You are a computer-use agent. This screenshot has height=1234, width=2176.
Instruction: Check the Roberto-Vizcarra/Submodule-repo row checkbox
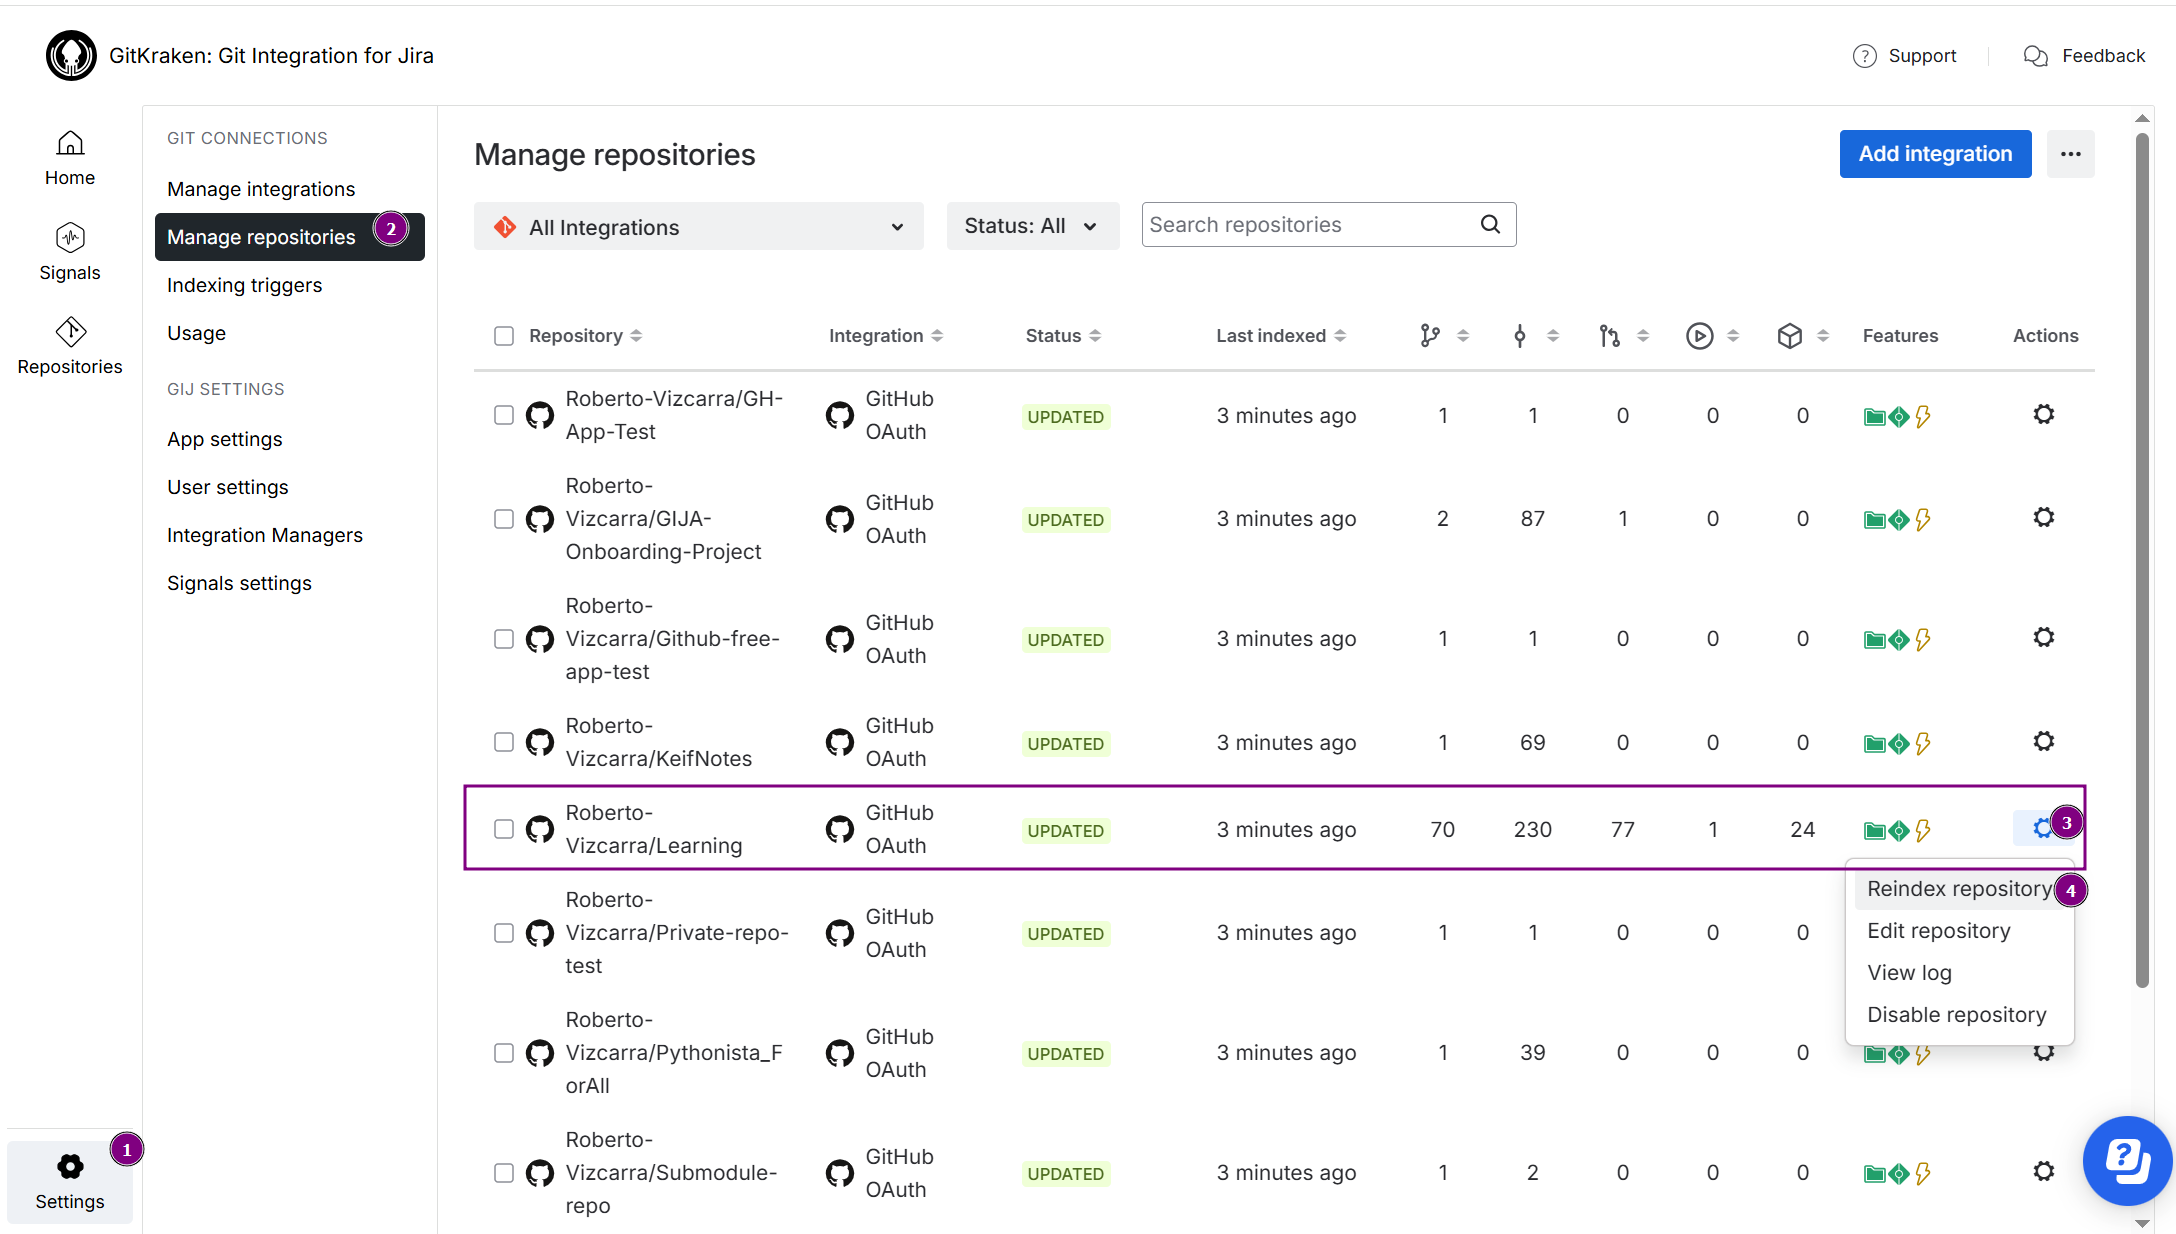[x=503, y=1172]
